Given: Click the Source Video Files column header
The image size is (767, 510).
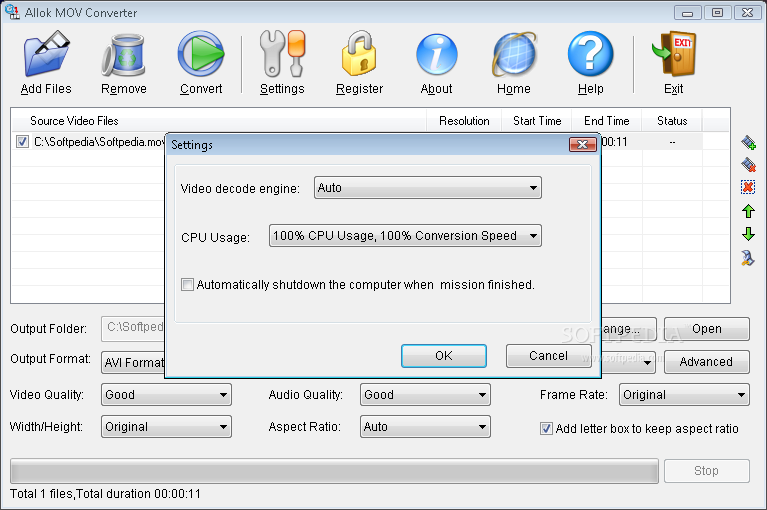Looking at the screenshot, I should [x=219, y=121].
